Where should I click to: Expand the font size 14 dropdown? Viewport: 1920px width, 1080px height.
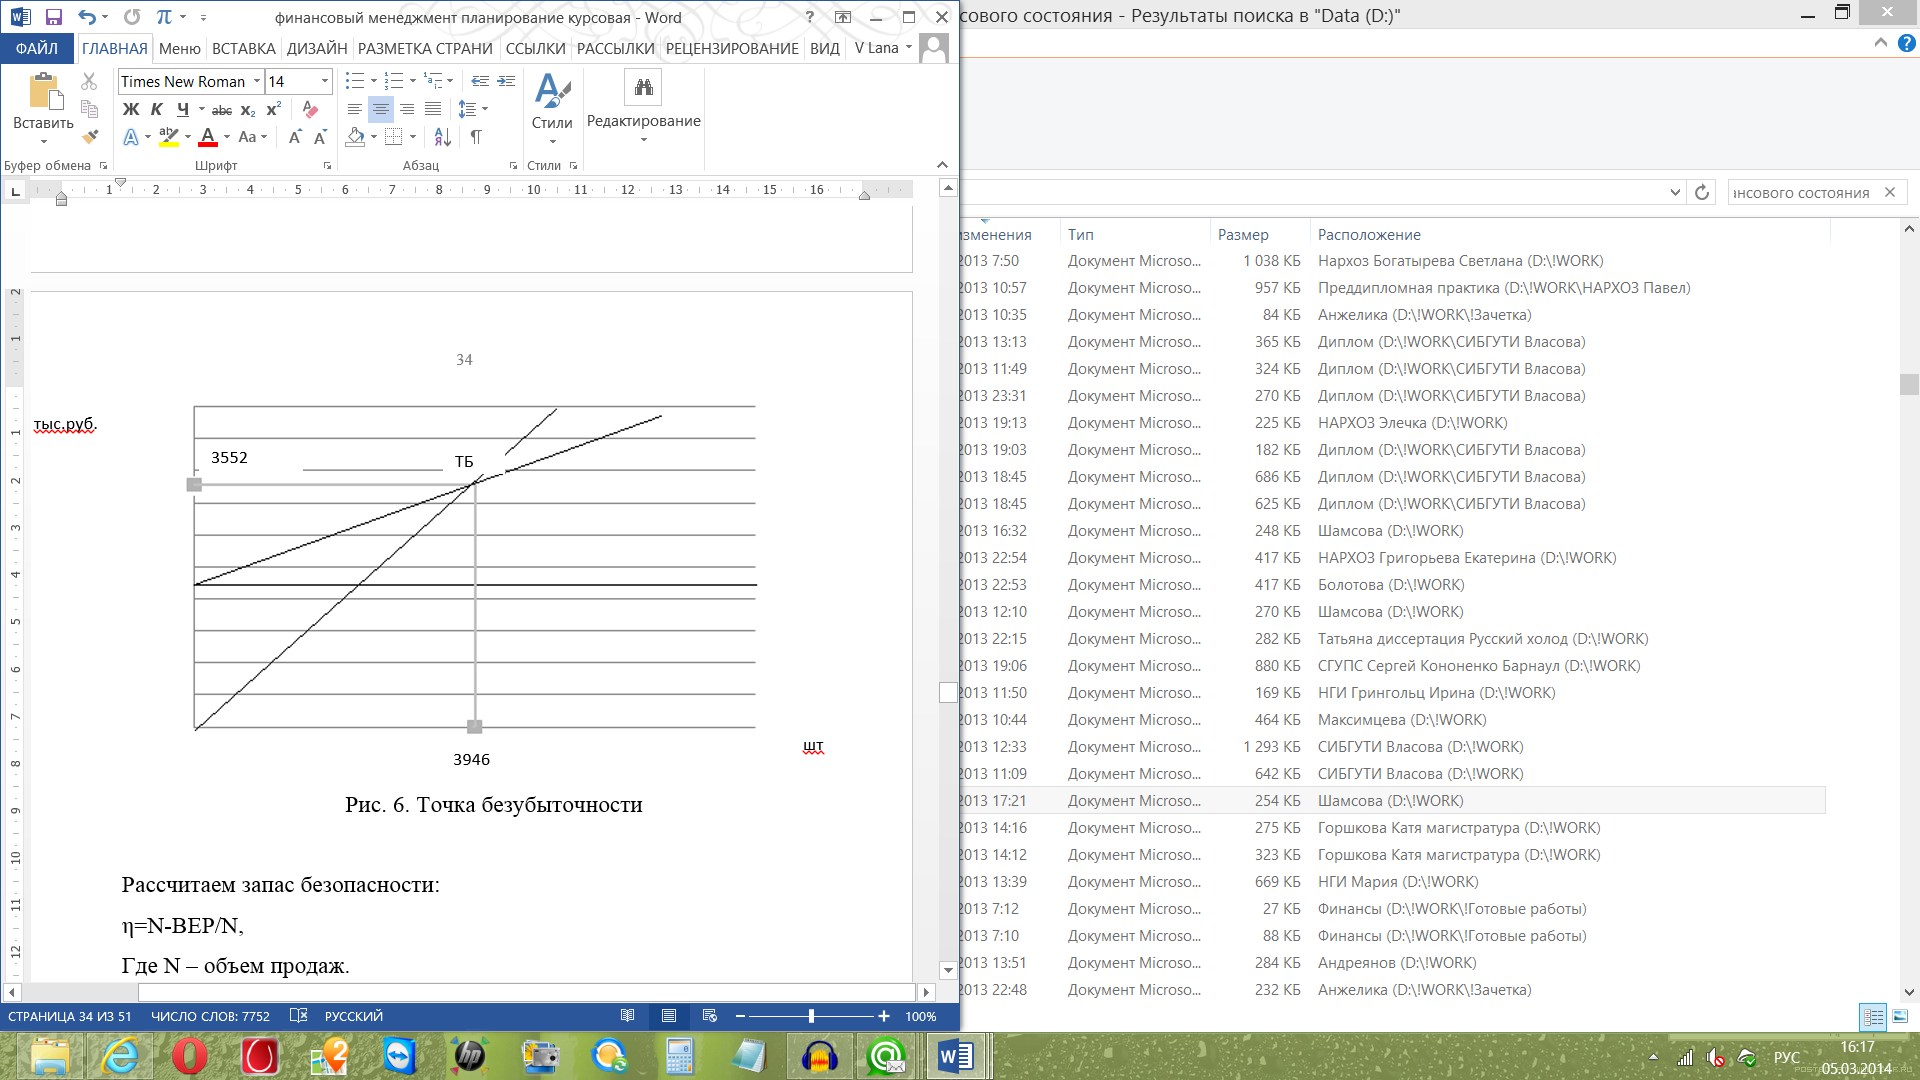click(x=325, y=81)
